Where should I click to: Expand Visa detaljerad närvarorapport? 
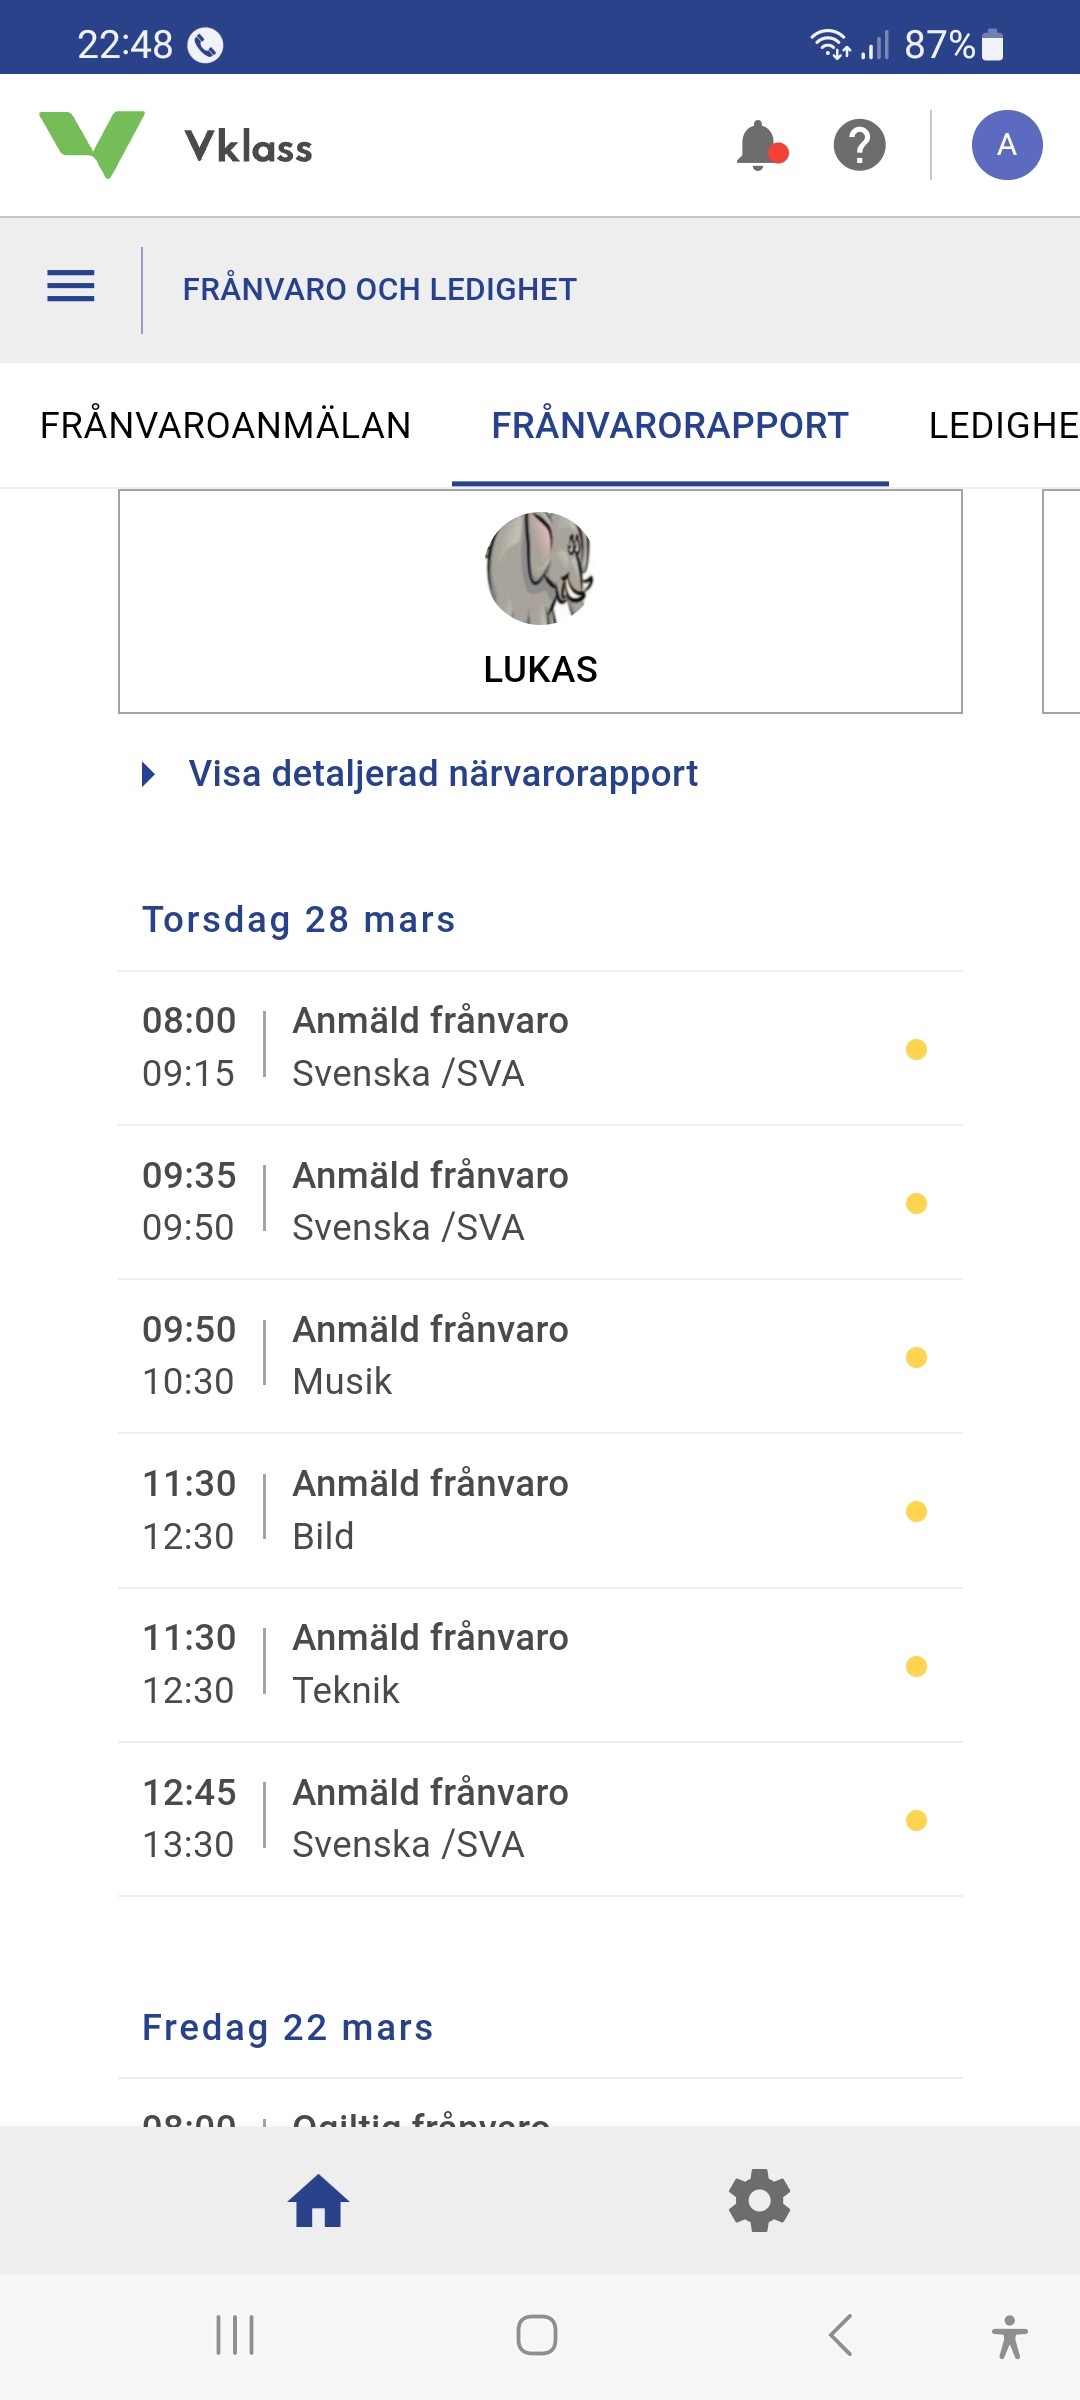pos(442,774)
